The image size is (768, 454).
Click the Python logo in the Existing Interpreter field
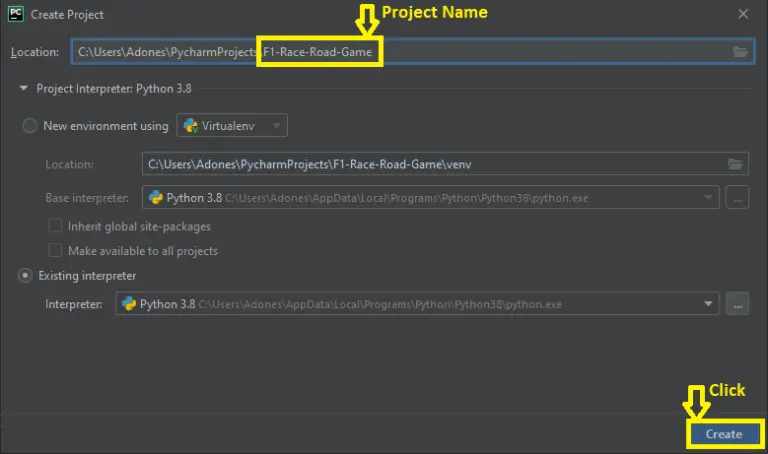[128, 303]
